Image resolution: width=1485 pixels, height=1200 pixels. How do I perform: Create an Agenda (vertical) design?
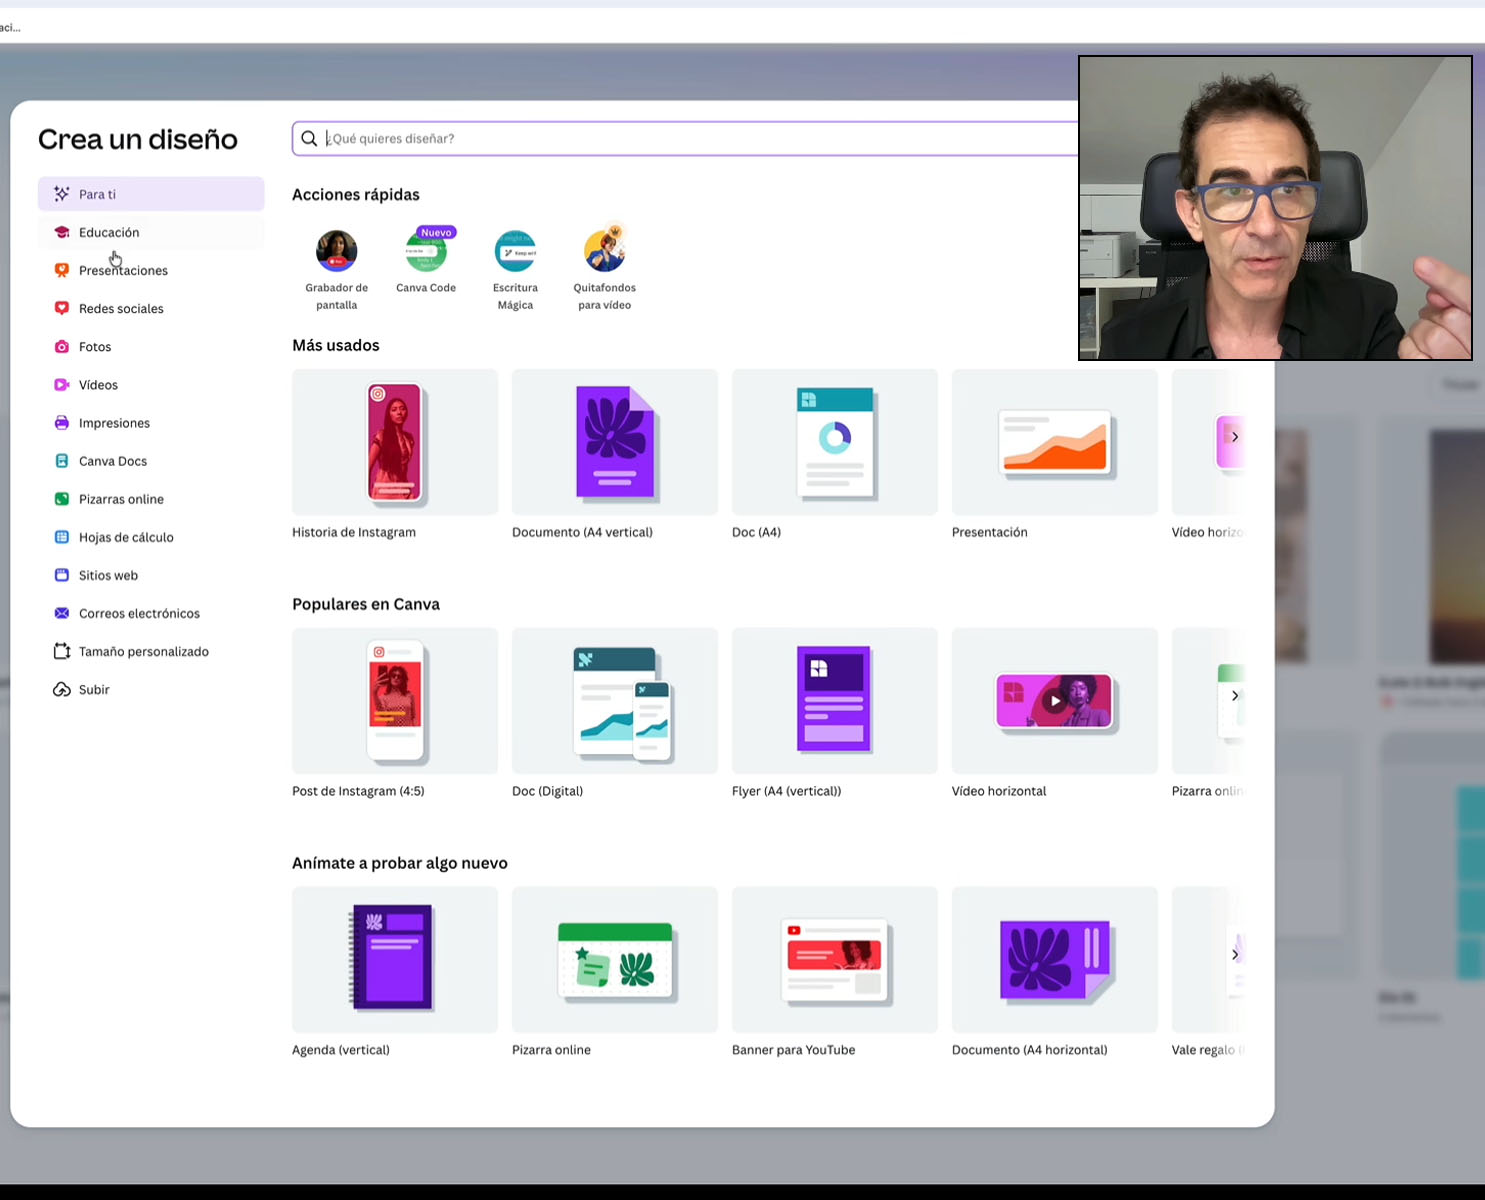click(395, 960)
